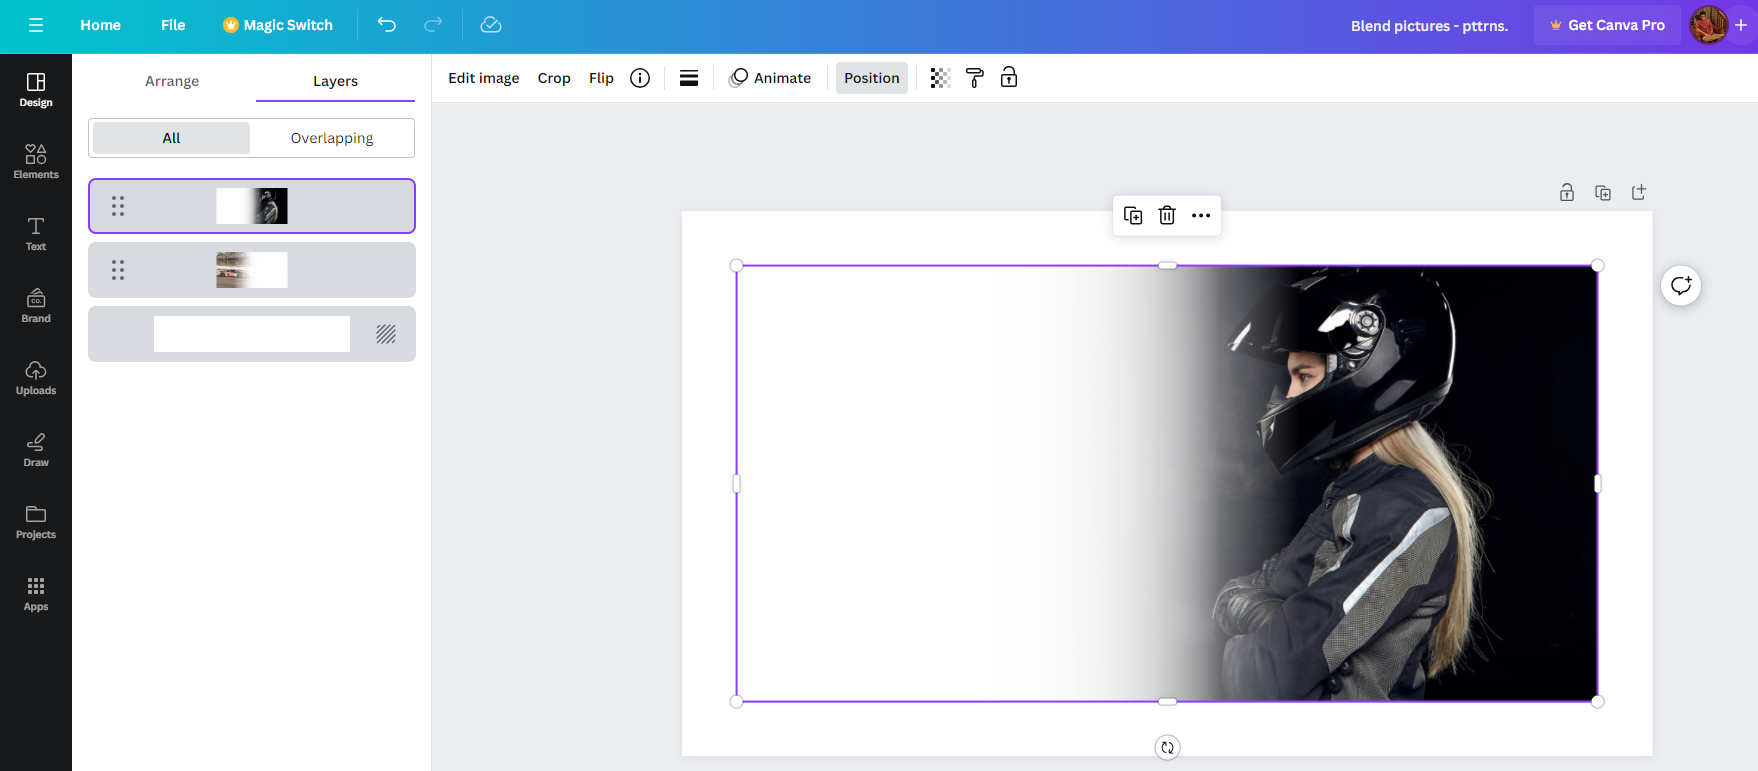This screenshot has width=1758, height=771.
Task: Select the All layers filter
Action: coord(172,138)
